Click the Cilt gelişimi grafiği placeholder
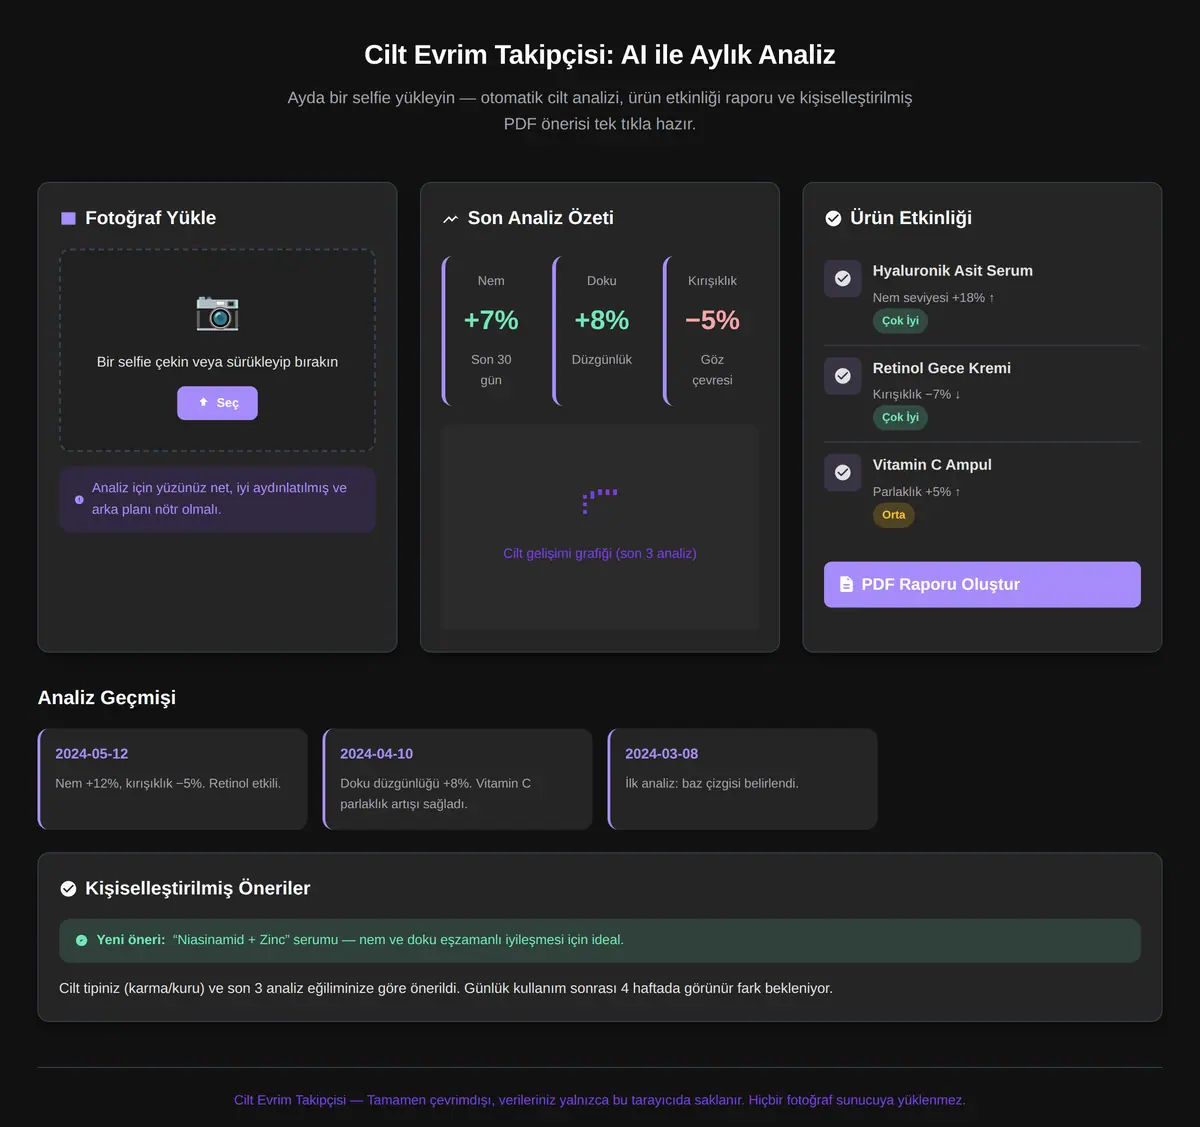The image size is (1200, 1127). point(600,527)
